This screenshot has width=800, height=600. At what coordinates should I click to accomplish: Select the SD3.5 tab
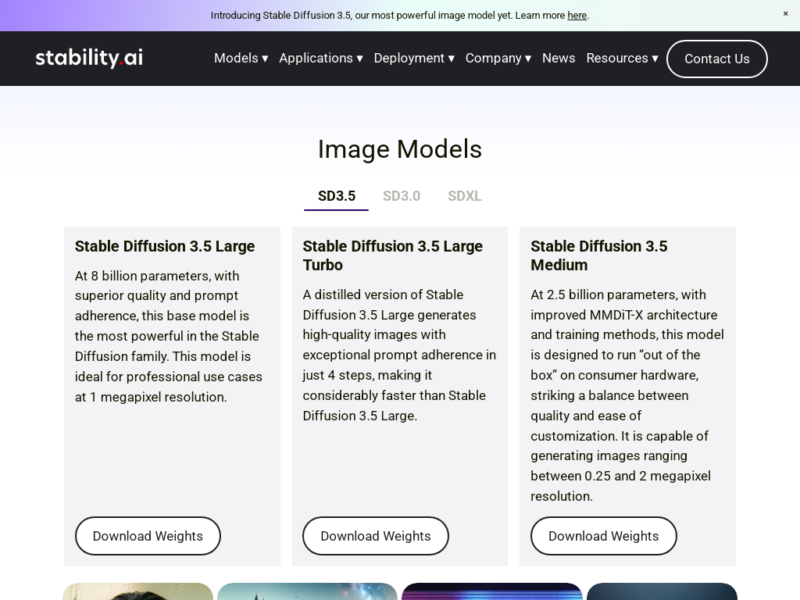pyautogui.click(x=336, y=196)
